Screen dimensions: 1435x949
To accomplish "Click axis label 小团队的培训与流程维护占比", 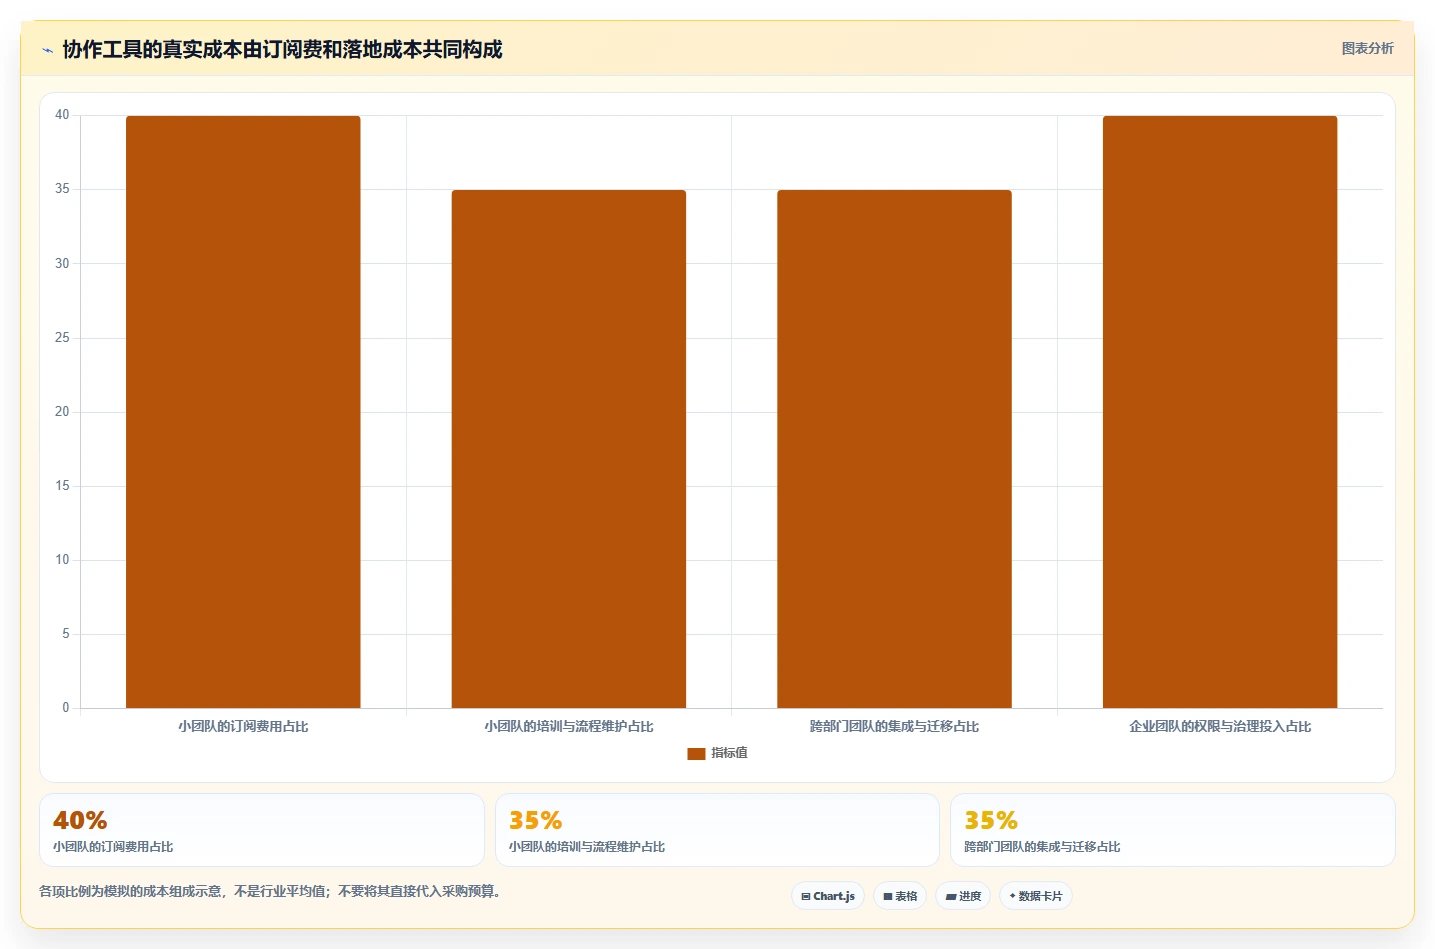I will coord(569,726).
